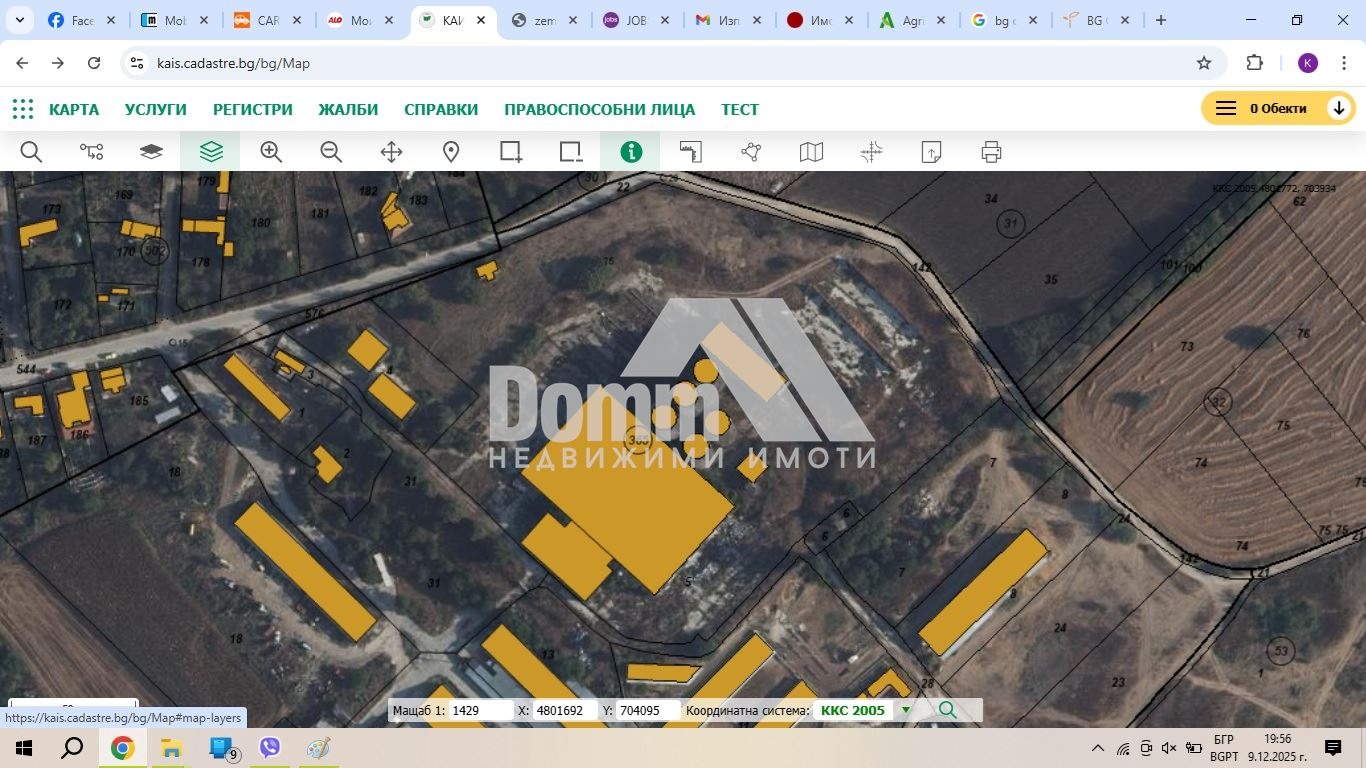Open the hamburger menu on the objects badge

pos(1224,107)
